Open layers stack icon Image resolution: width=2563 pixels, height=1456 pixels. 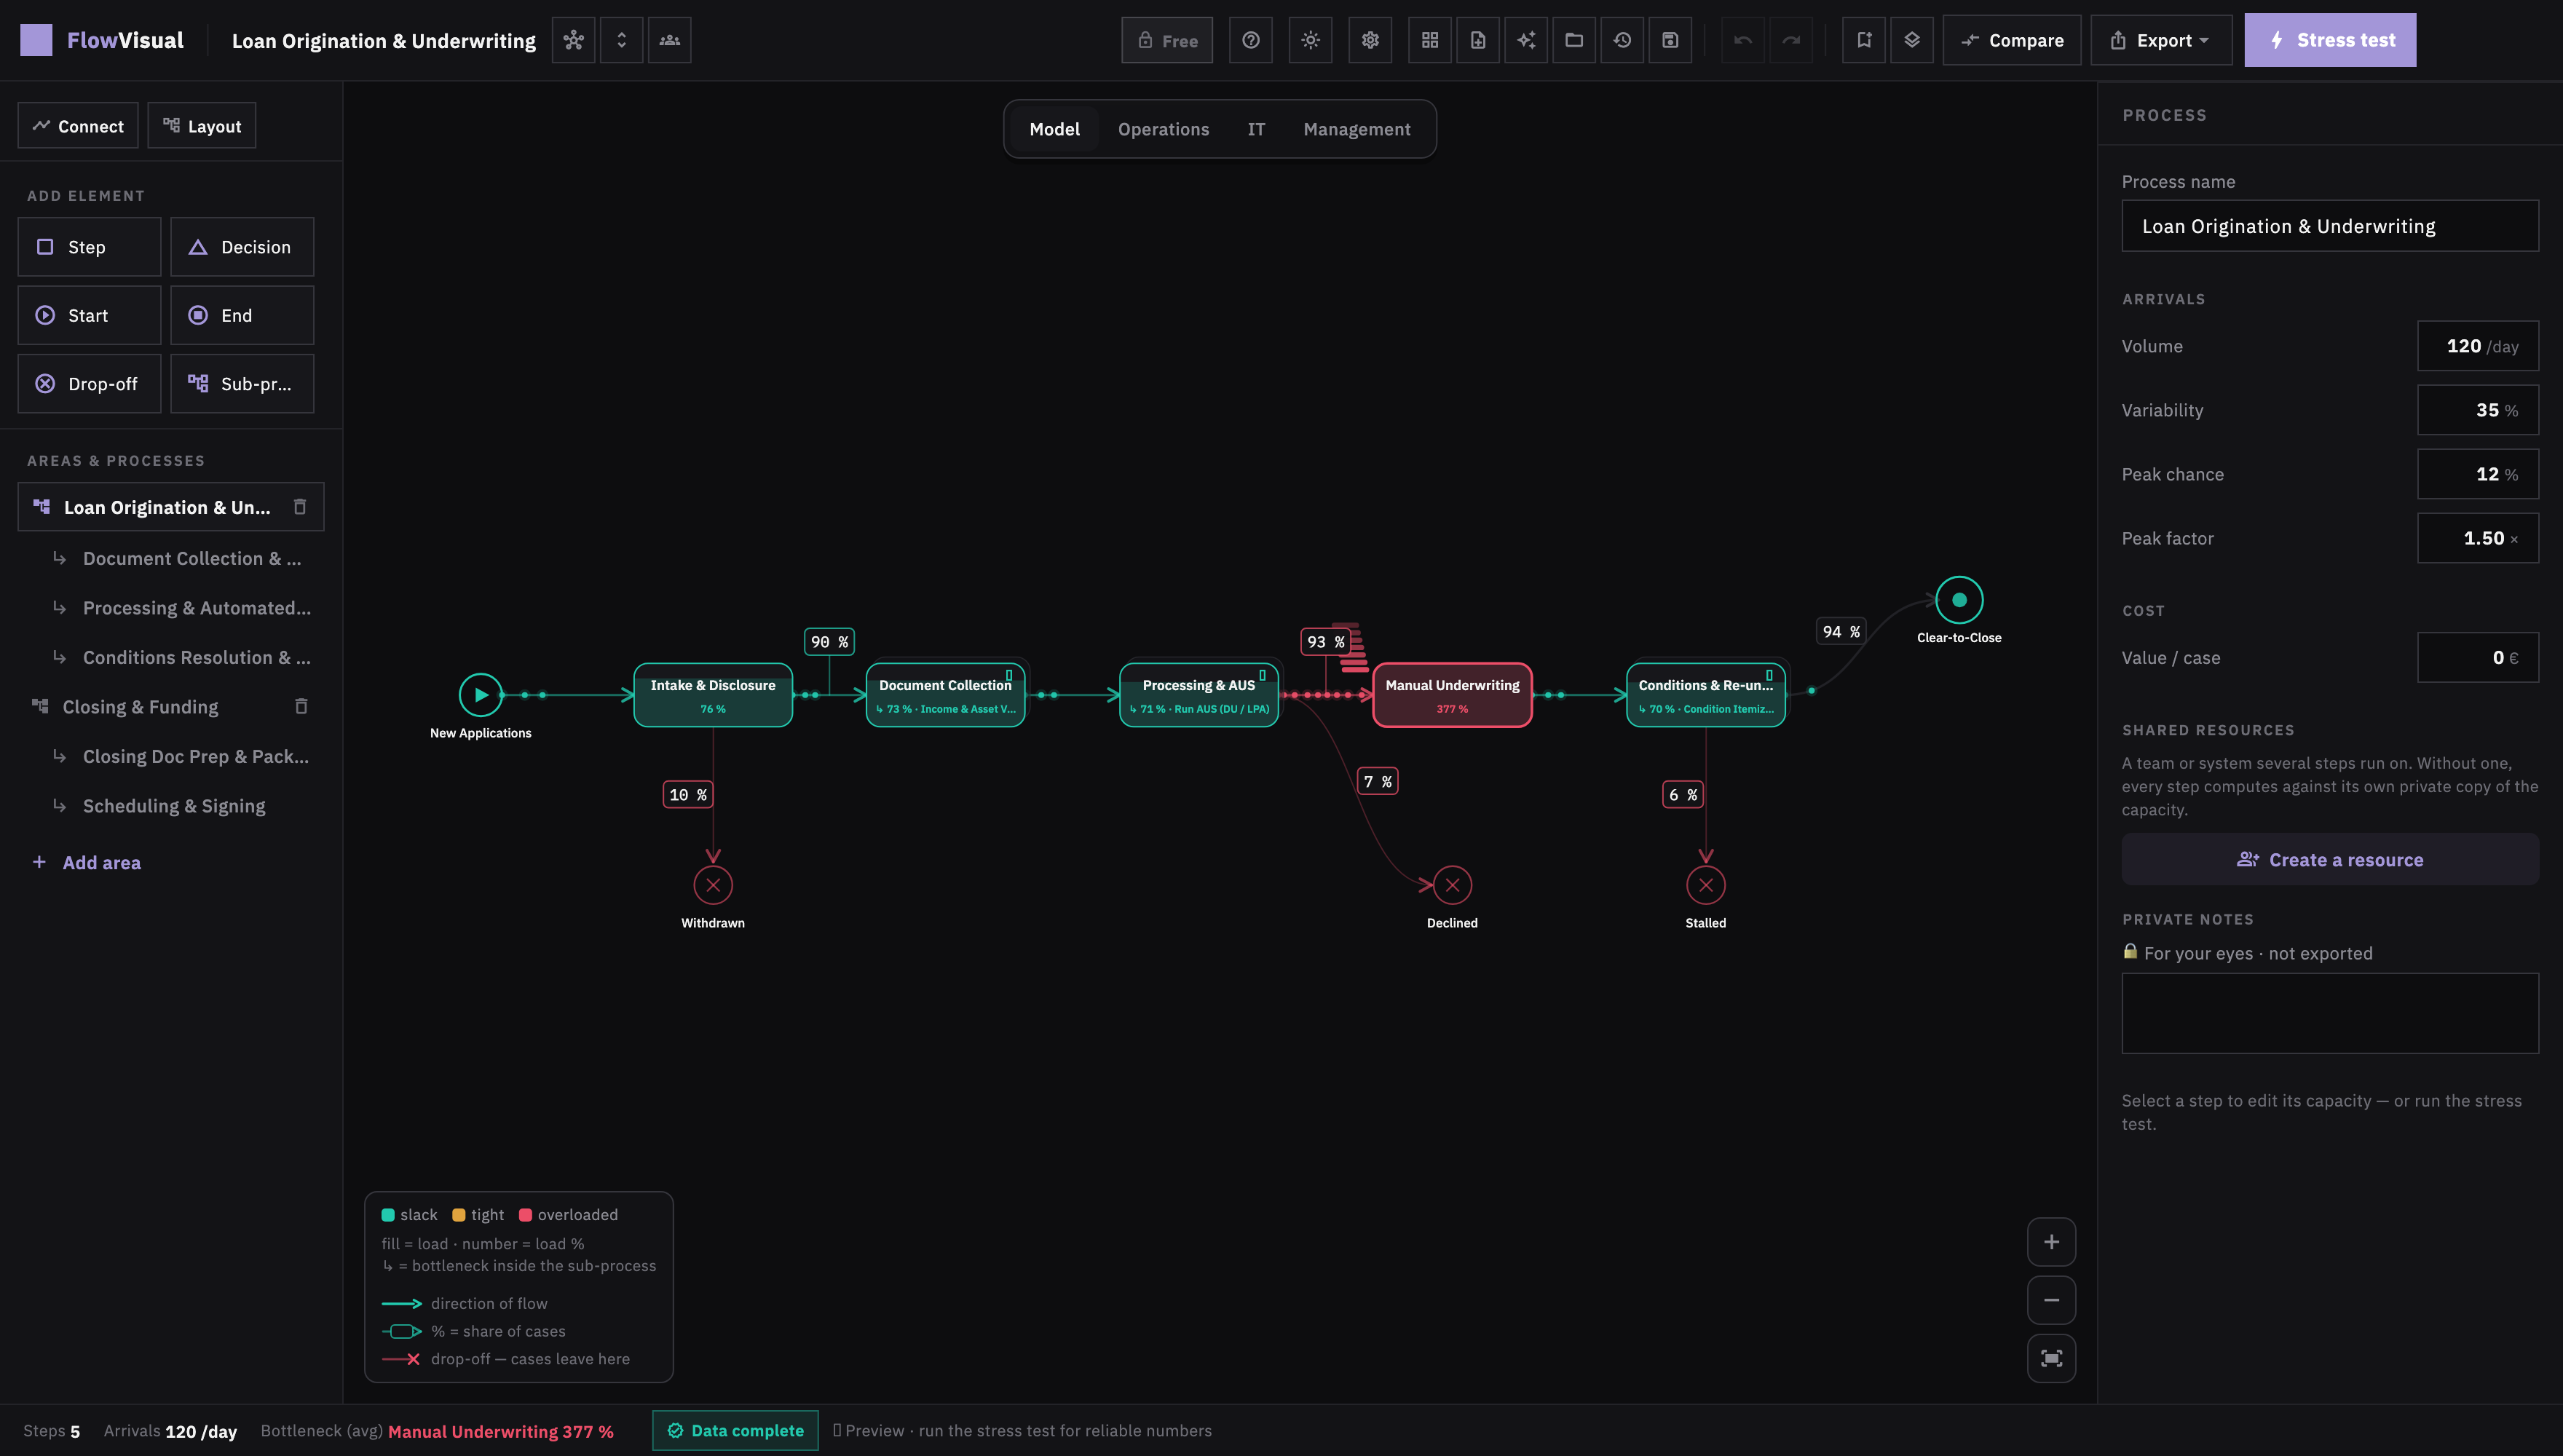click(x=1912, y=40)
